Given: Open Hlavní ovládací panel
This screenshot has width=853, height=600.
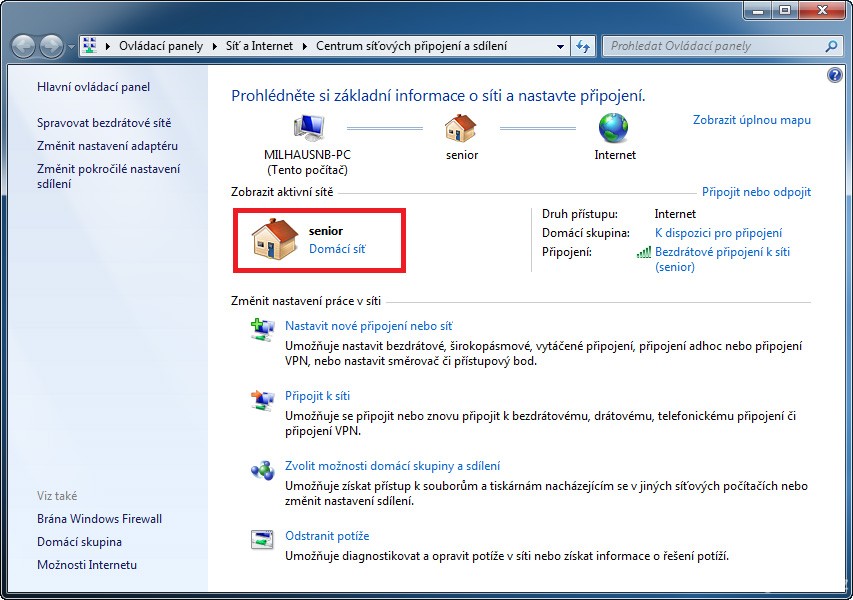Looking at the screenshot, I should (94, 86).
